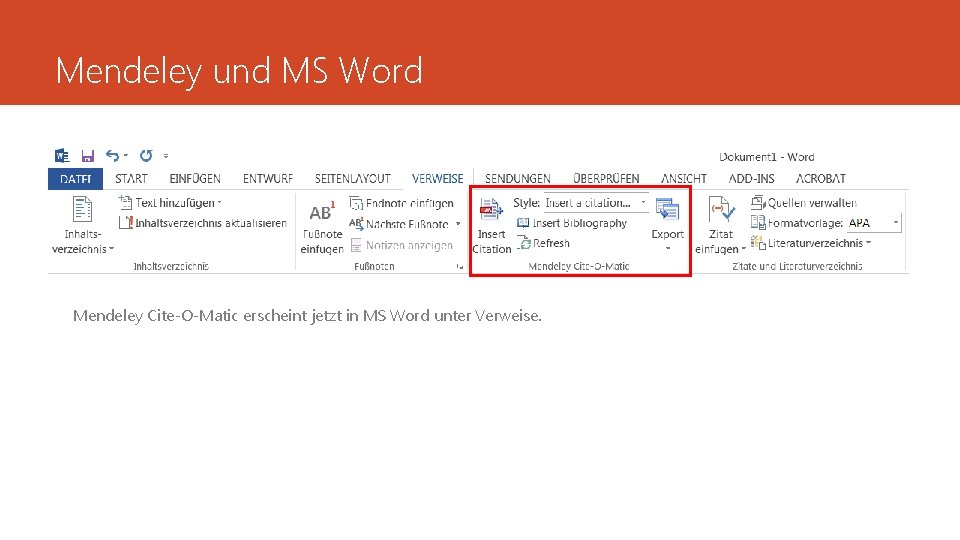Click the Word application icon
Viewport: 960px width, 540px height.
pos(62,156)
